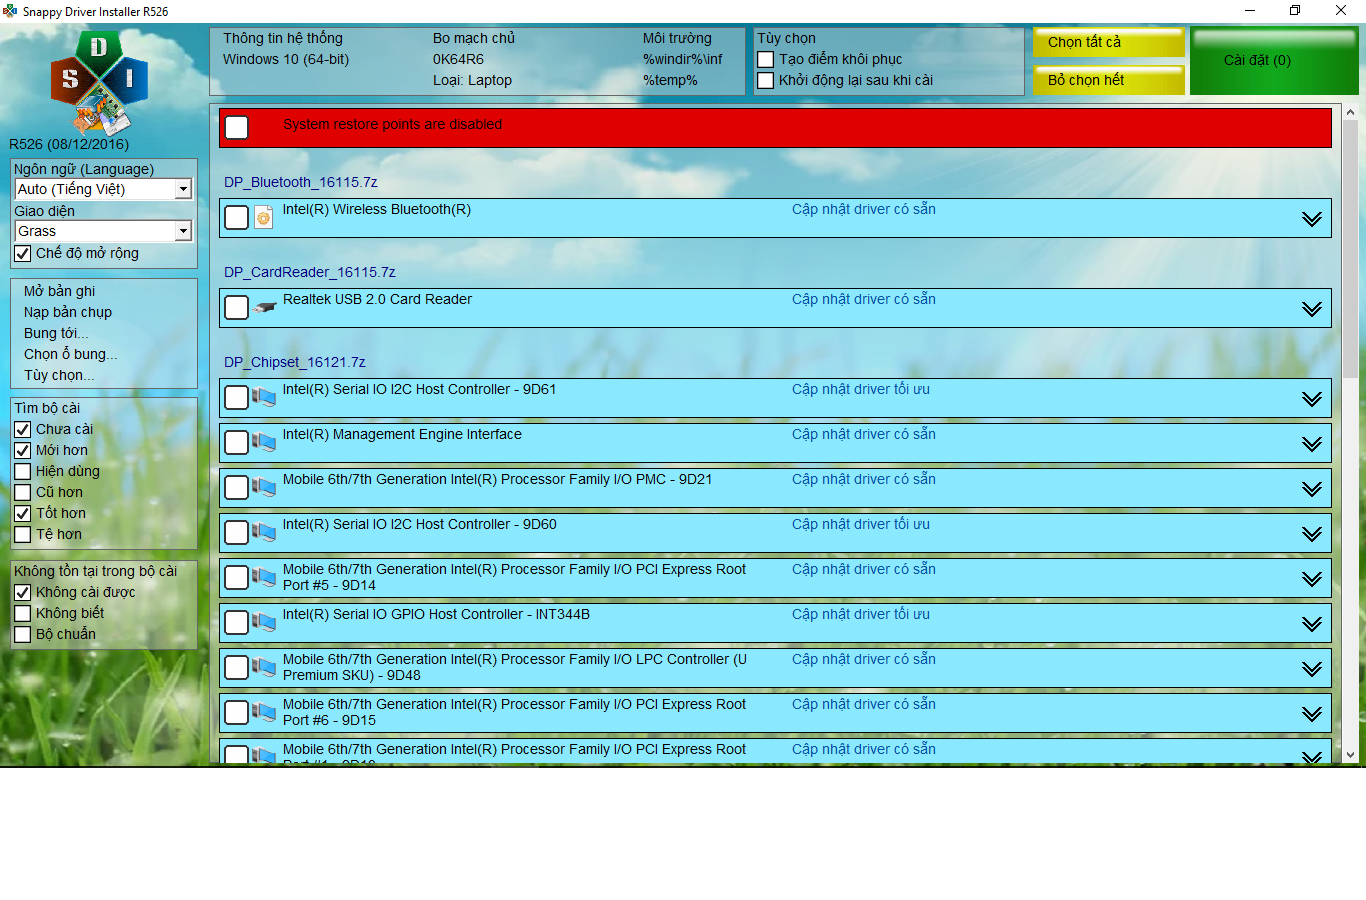Tick the system restore points disabled checkbox
The width and height of the screenshot is (1366, 900).
coord(237,128)
